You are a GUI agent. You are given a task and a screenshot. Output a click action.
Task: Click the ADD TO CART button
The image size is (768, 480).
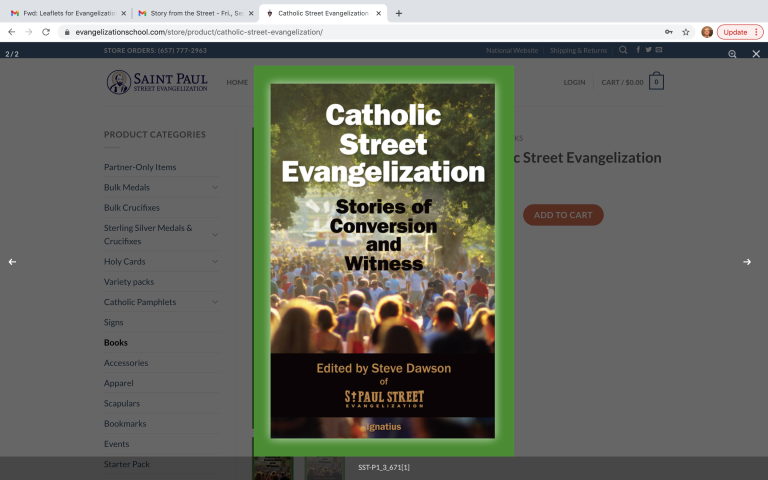(x=563, y=215)
